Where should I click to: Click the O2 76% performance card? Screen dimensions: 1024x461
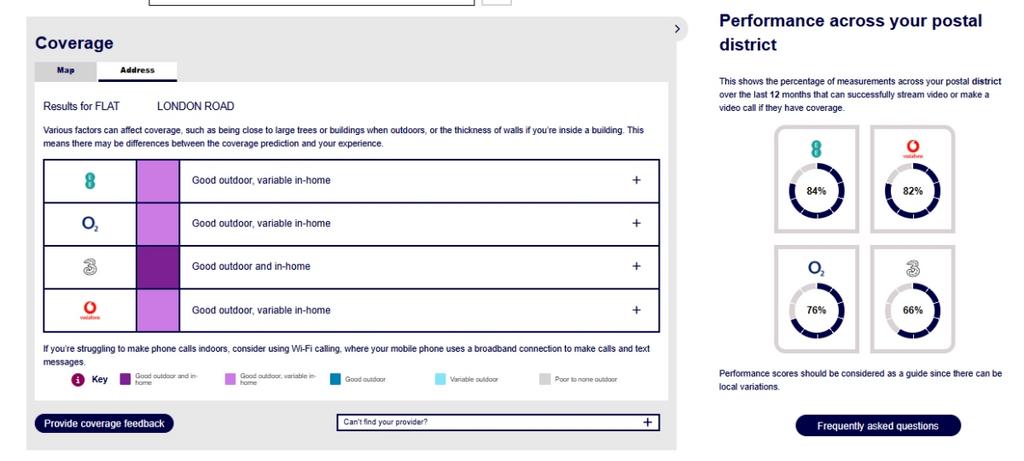[x=816, y=298]
